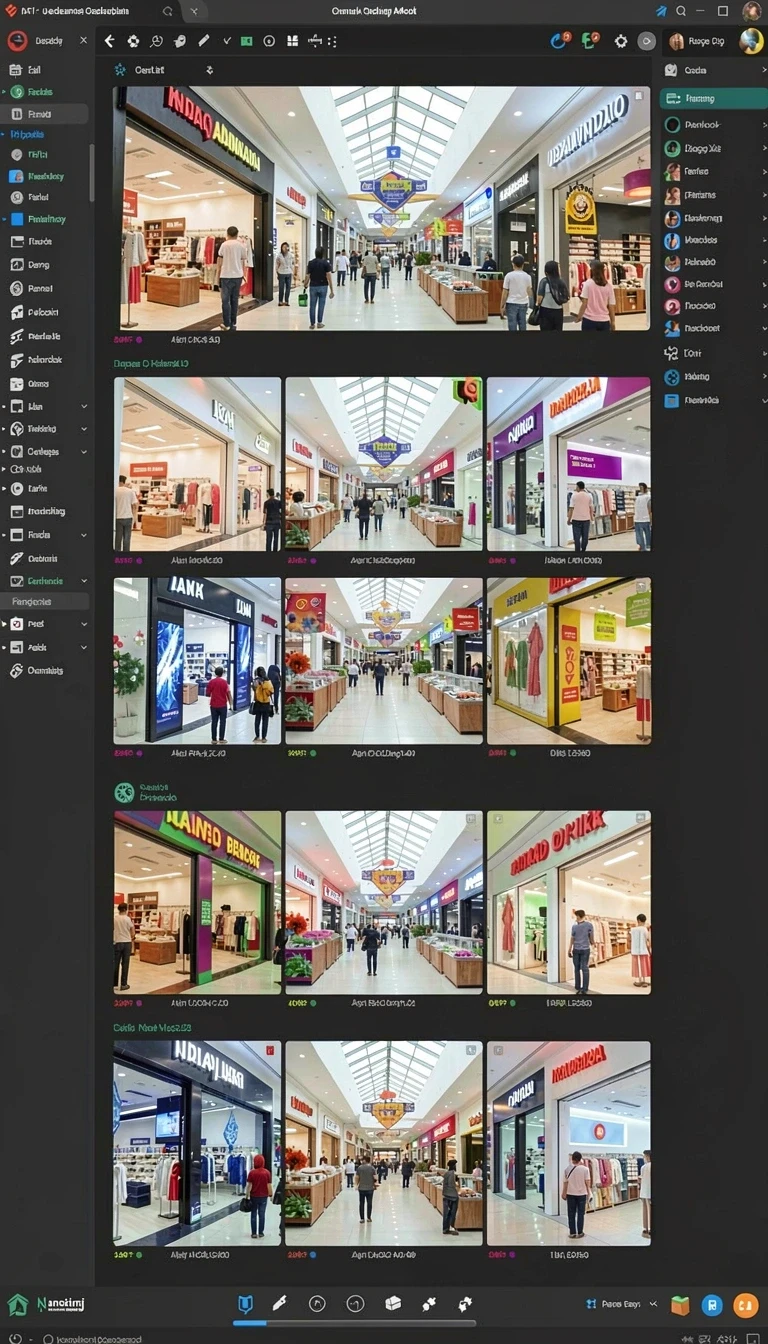Image resolution: width=768 pixels, height=1344 pixels.
Task: Tick the checkbox on the large mall image
Action: (638, 97)
